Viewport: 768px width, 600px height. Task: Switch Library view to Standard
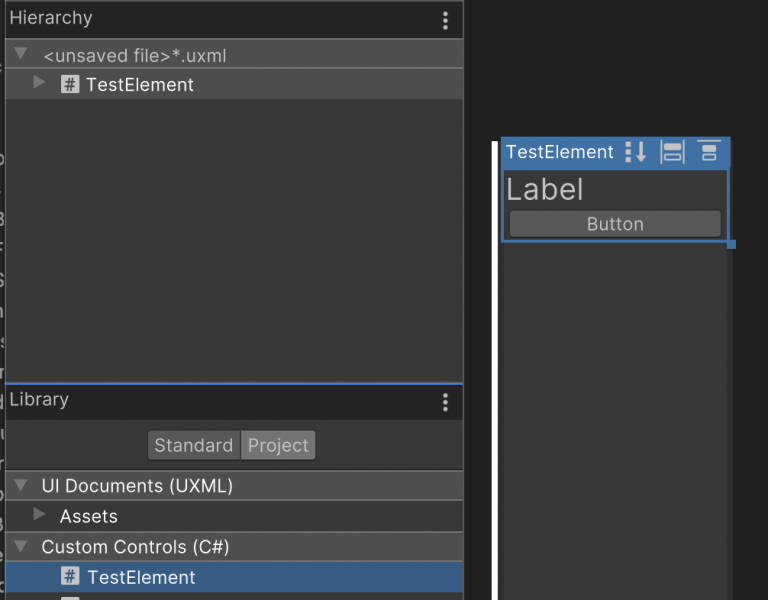click(193, 445)
